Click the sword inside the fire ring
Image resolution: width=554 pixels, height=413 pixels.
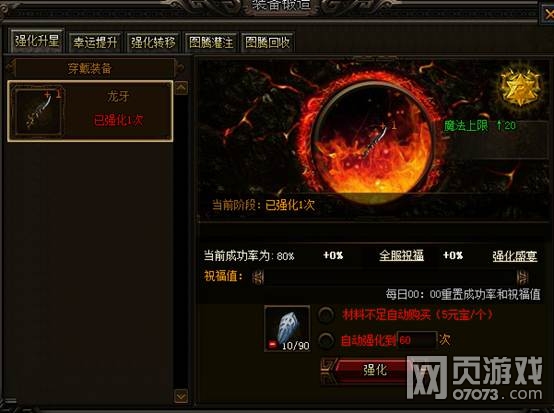tap(376, 143)
